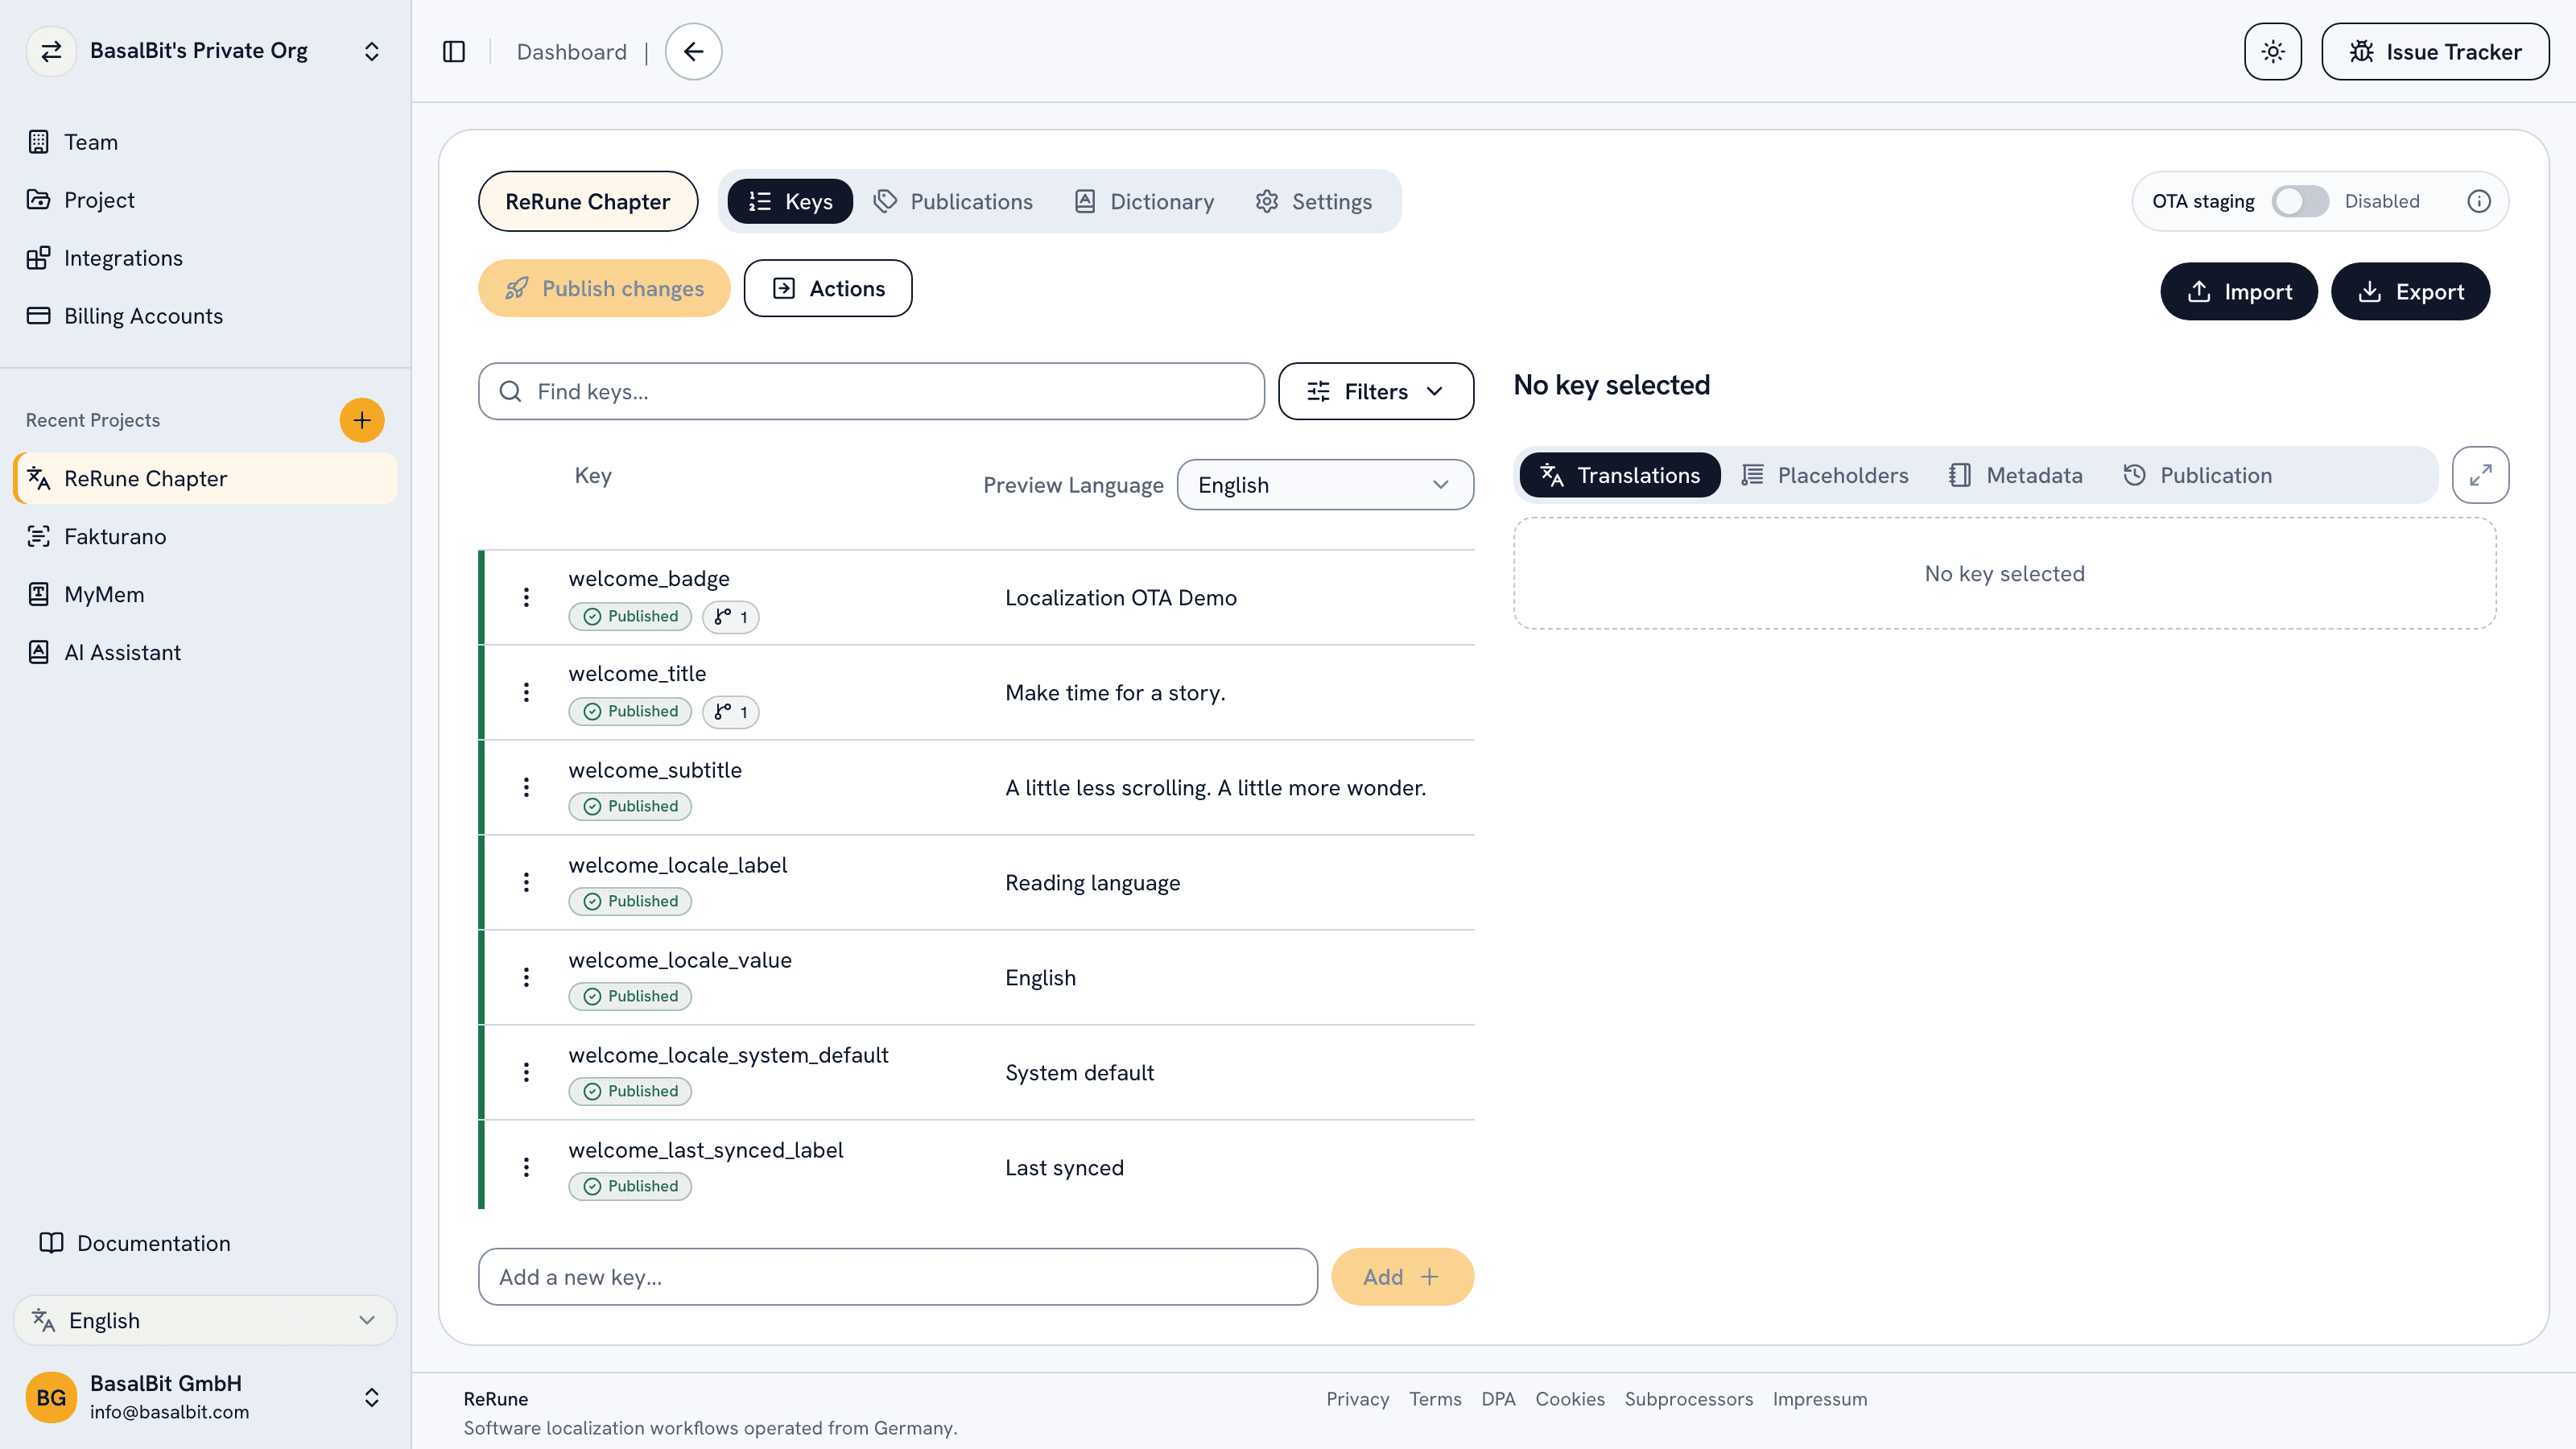Toggle OTA staging switch

2300,201
